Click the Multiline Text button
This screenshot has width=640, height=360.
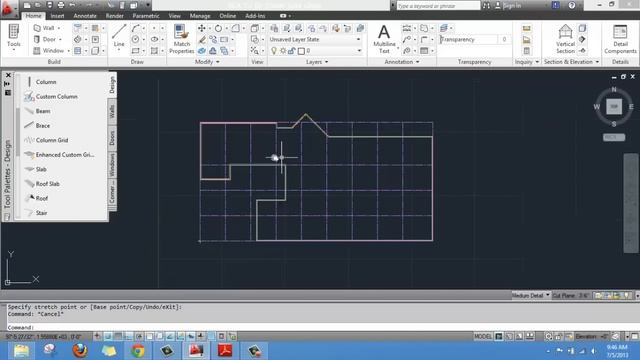pos(384,39)
